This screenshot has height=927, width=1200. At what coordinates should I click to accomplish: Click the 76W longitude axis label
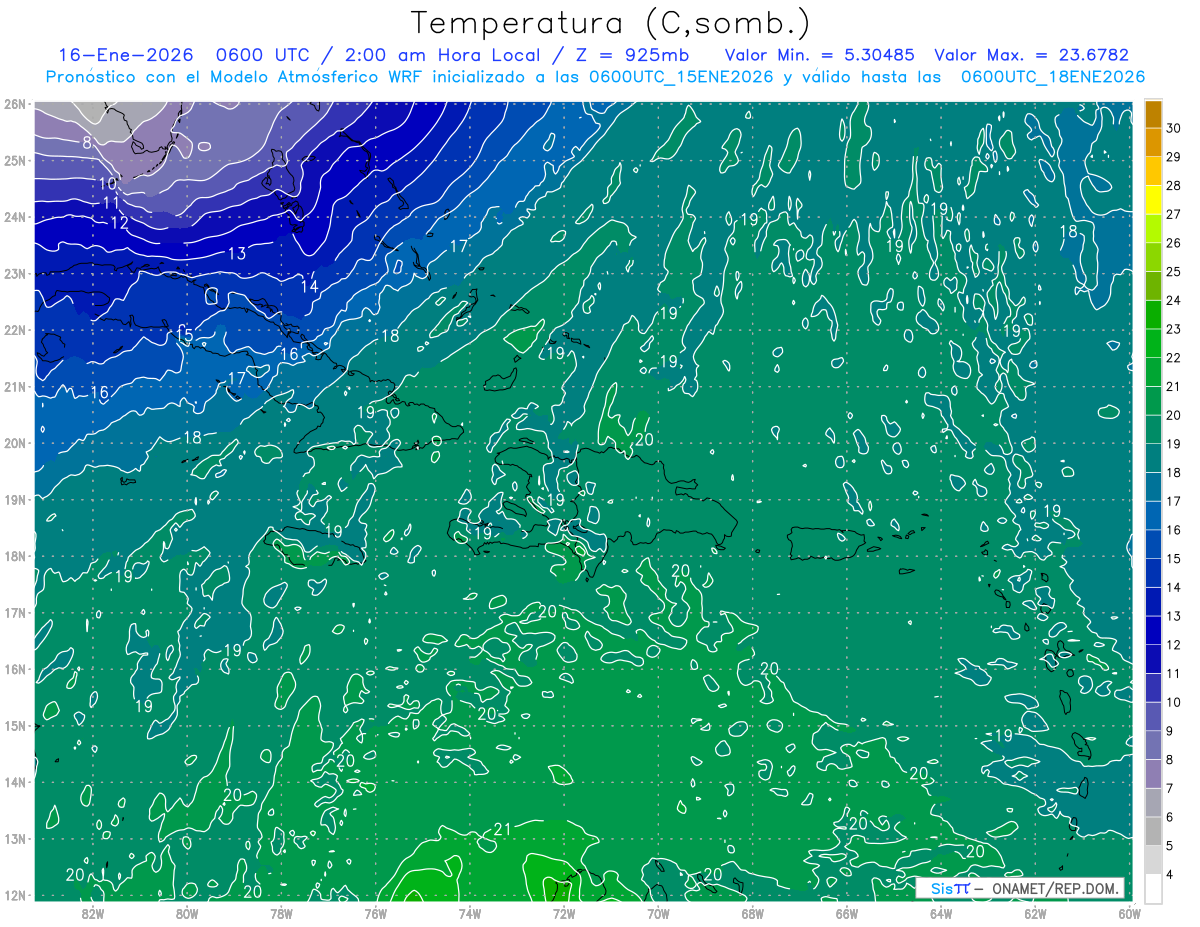click(x=375, y=913)
